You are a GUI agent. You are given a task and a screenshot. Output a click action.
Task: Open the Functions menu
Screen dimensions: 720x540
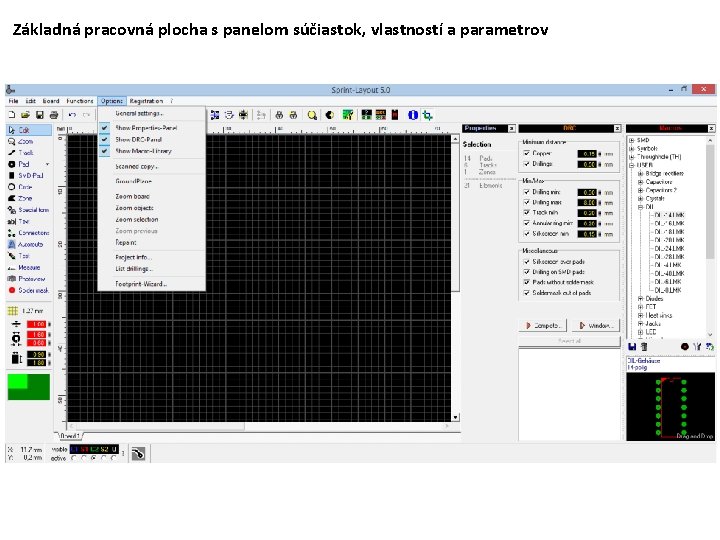[x=80, y=101]
